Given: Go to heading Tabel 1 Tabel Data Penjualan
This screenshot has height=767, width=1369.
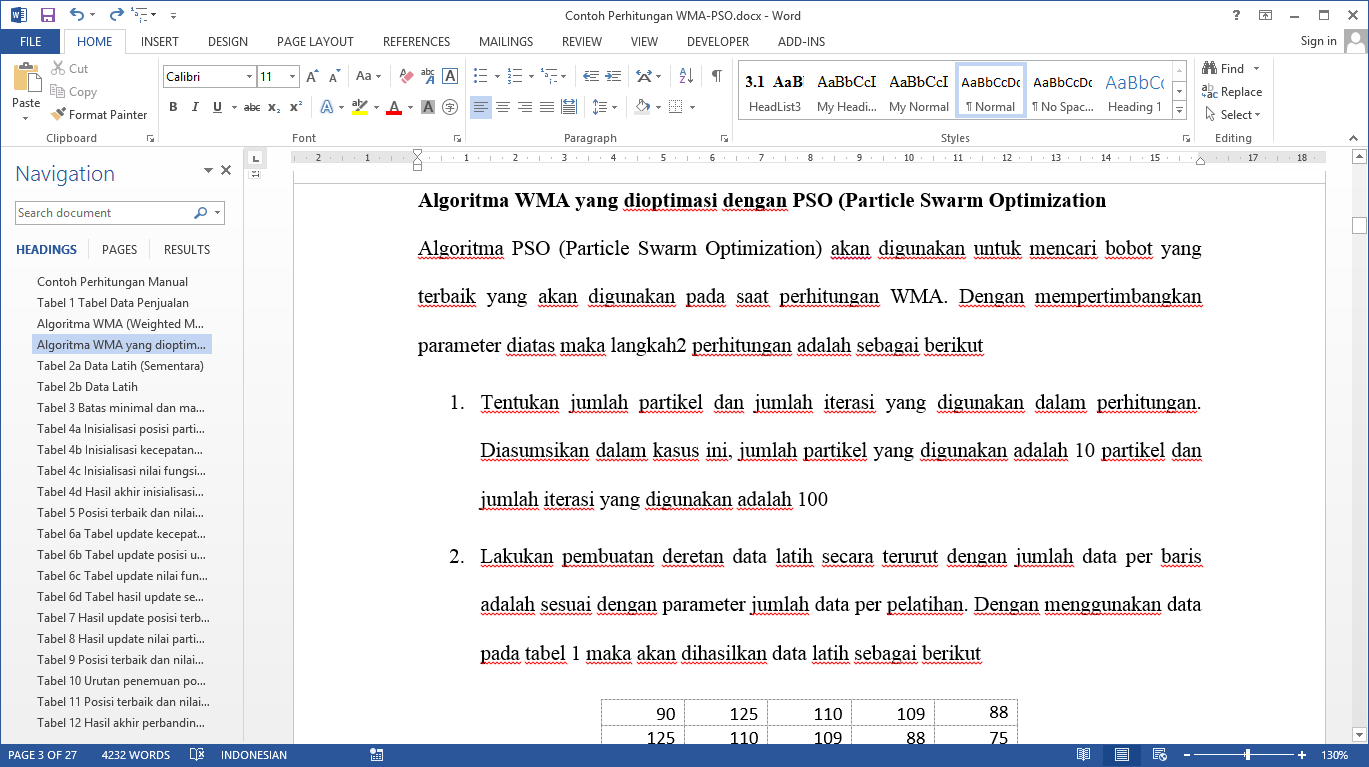Looking at the screenshot, I should coord(113,303).
